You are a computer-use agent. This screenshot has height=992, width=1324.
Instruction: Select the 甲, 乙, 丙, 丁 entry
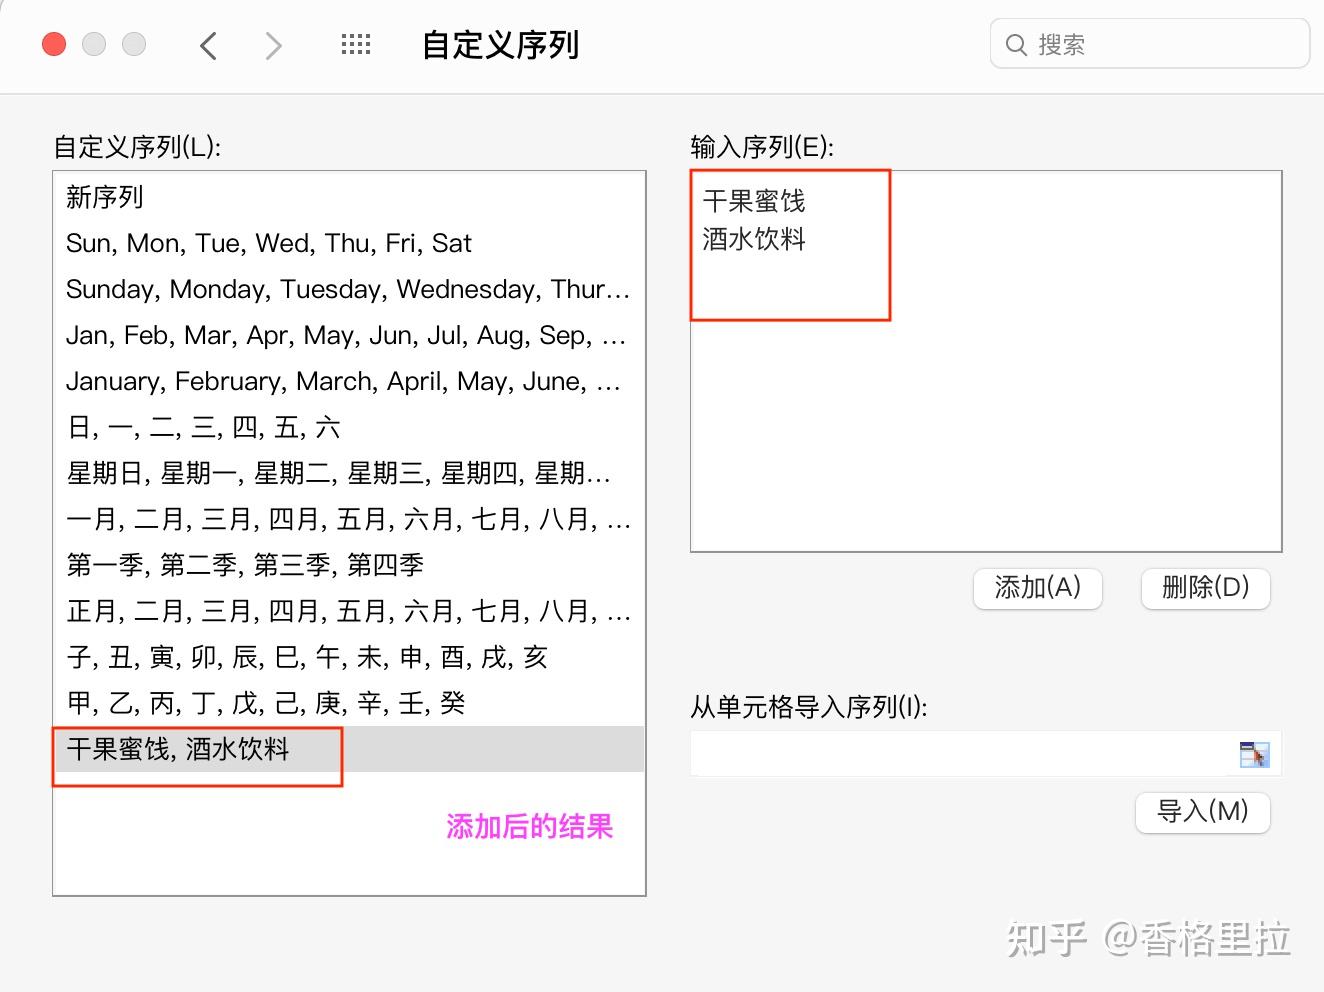349,703
